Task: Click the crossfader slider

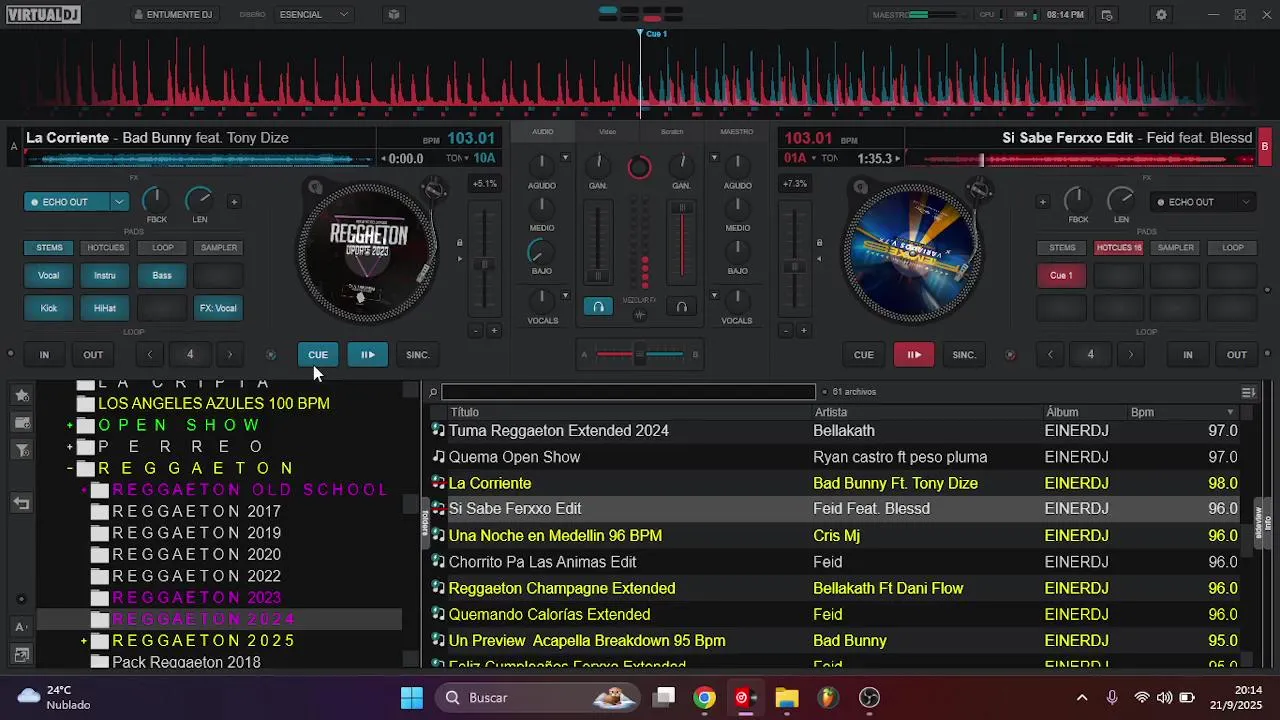Action: (640, 354)
